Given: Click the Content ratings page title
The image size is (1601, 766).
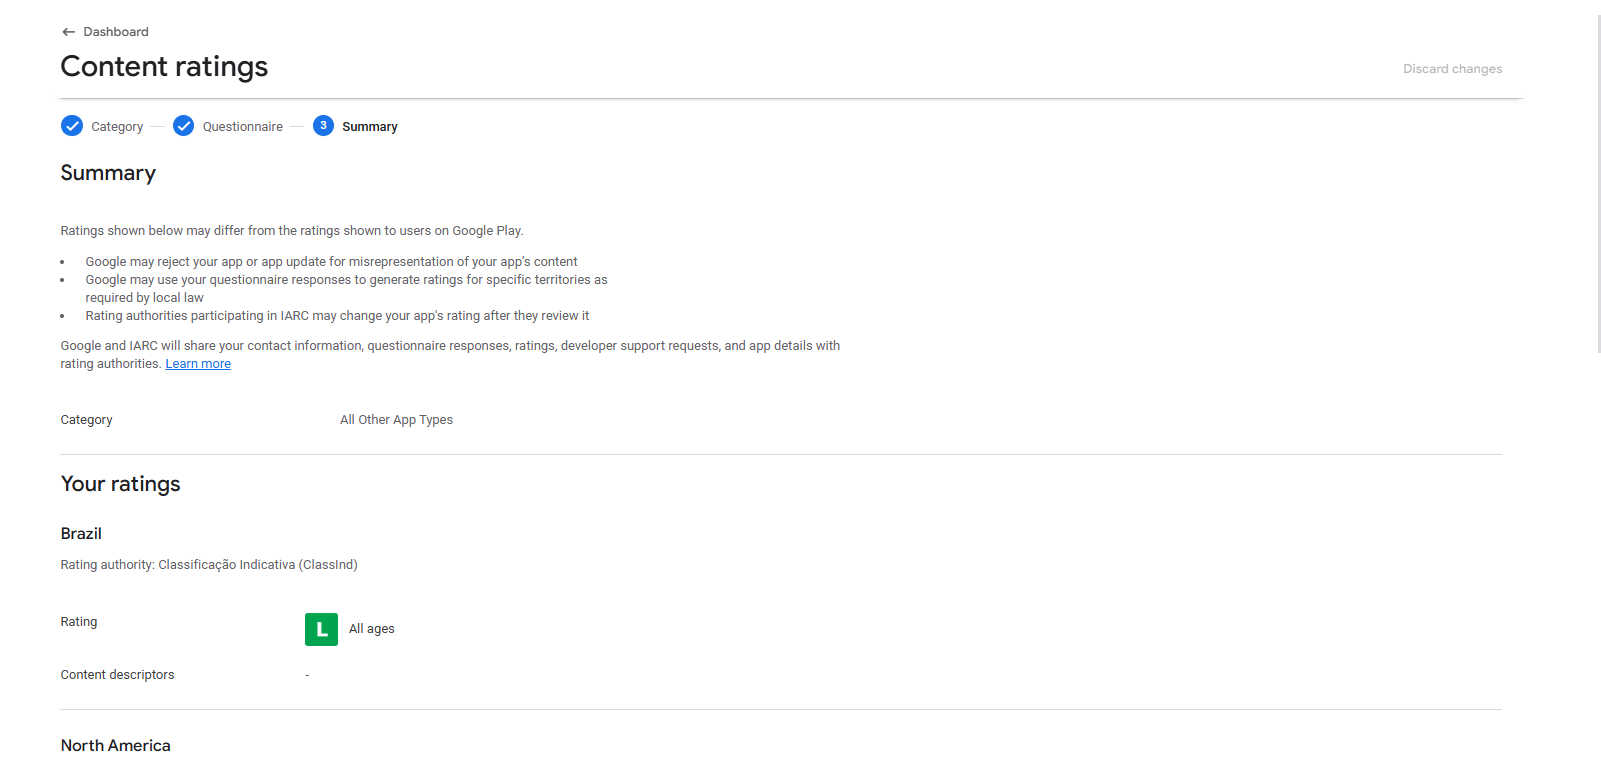Looking at the screenshot, I should pyautogui.click(x=164, y=66).
